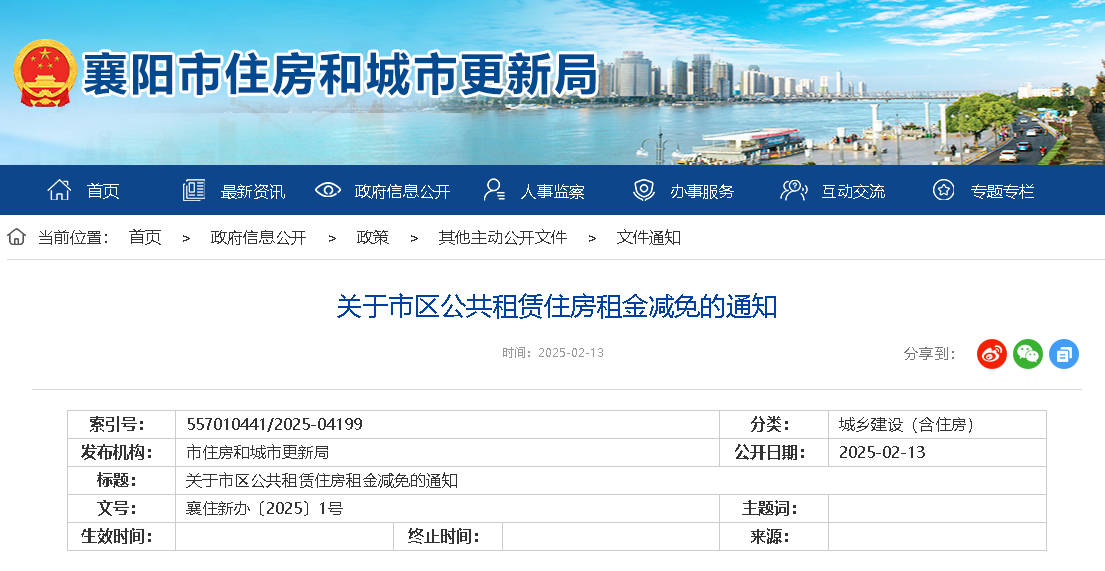Go to 政策 breadcrumb link
Screen dimensions: 1105x571
(373, 238)
